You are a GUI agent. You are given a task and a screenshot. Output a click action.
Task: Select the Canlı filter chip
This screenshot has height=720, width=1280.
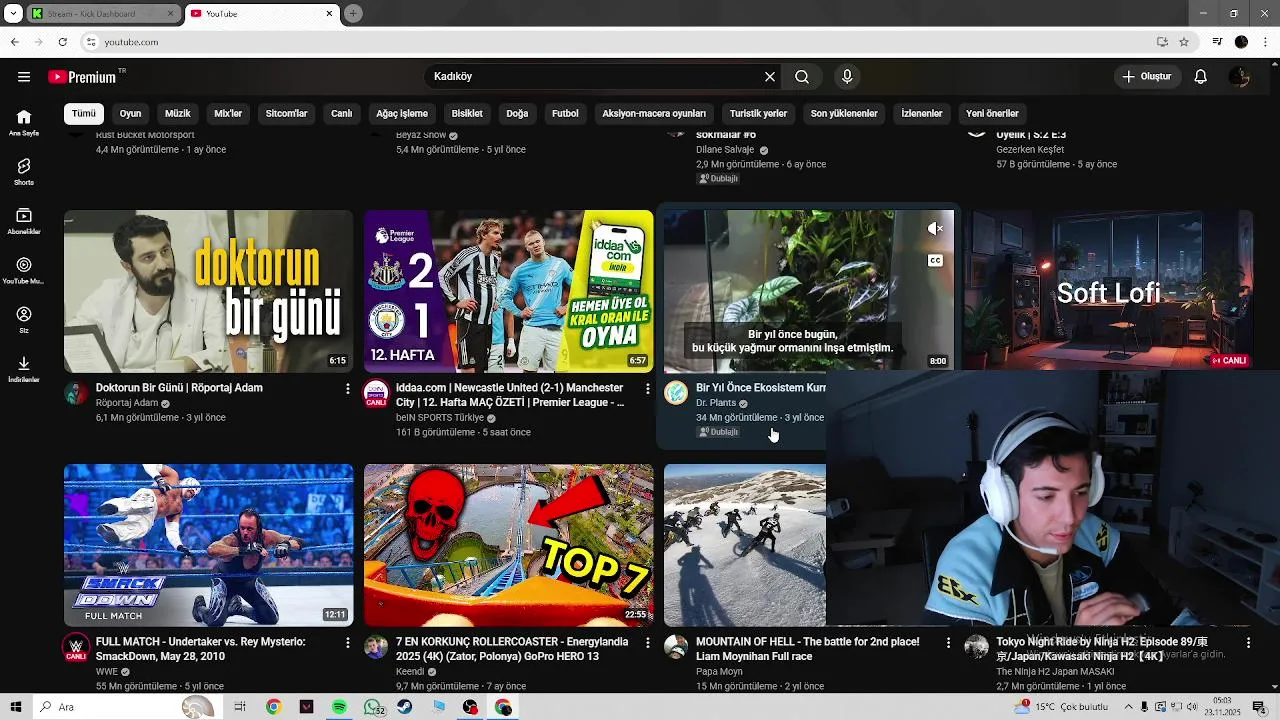342,114
